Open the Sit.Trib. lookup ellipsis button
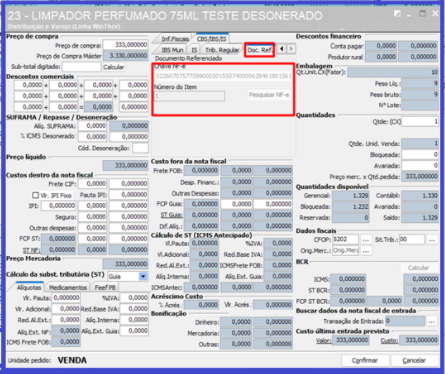The width and height of the screenshot is (445, 374). 432,240
